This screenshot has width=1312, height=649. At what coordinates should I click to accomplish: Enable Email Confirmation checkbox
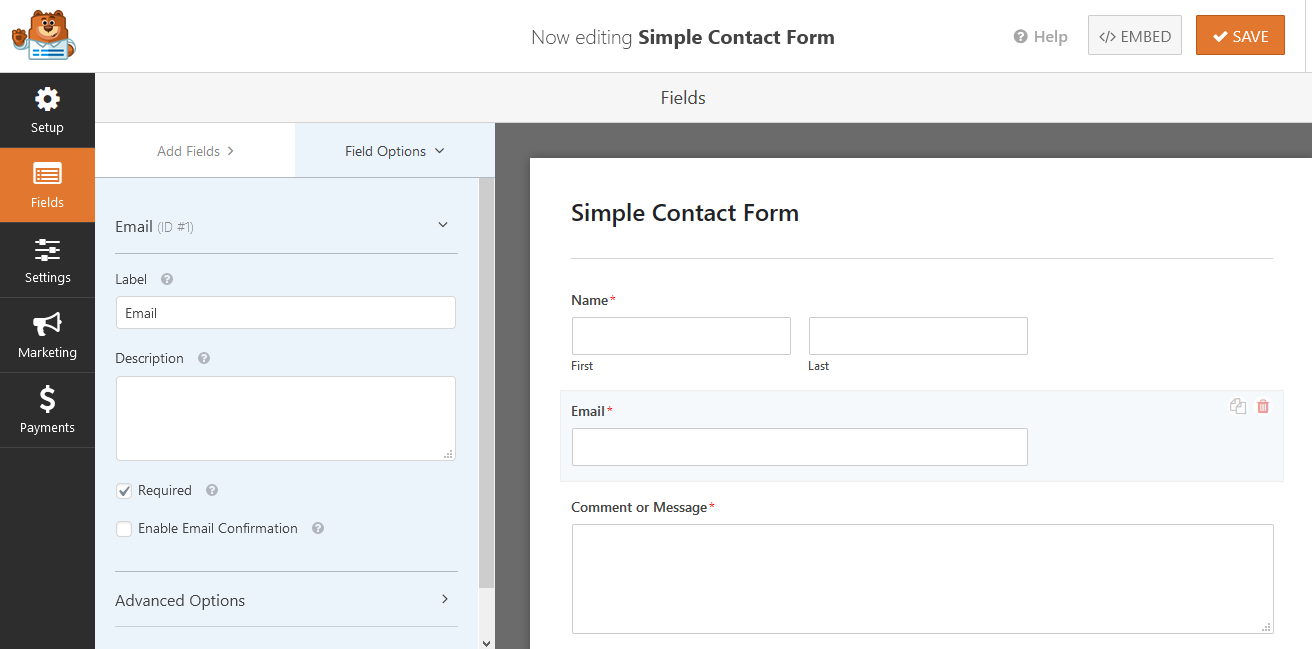[x=124, y=529]
